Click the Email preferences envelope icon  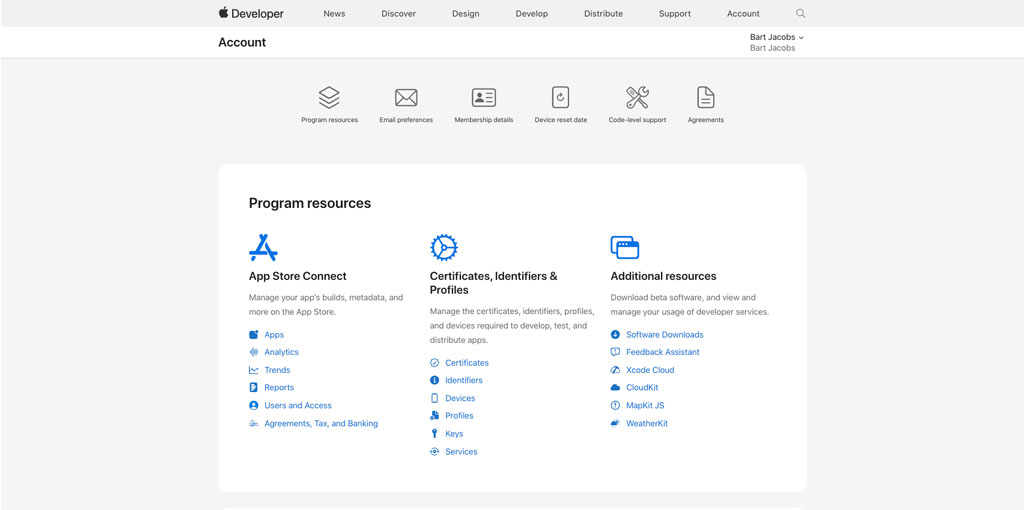[x=406, y=98]
